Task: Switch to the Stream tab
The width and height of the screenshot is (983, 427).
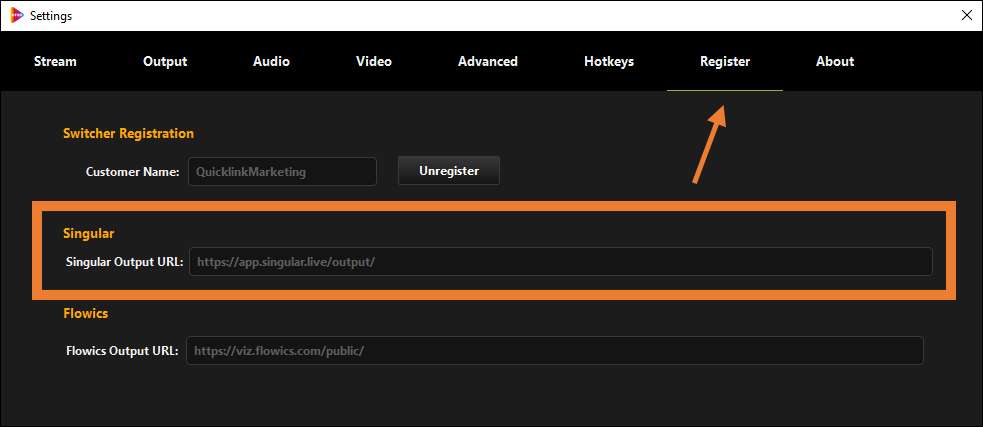Action: tap(55, 61)
